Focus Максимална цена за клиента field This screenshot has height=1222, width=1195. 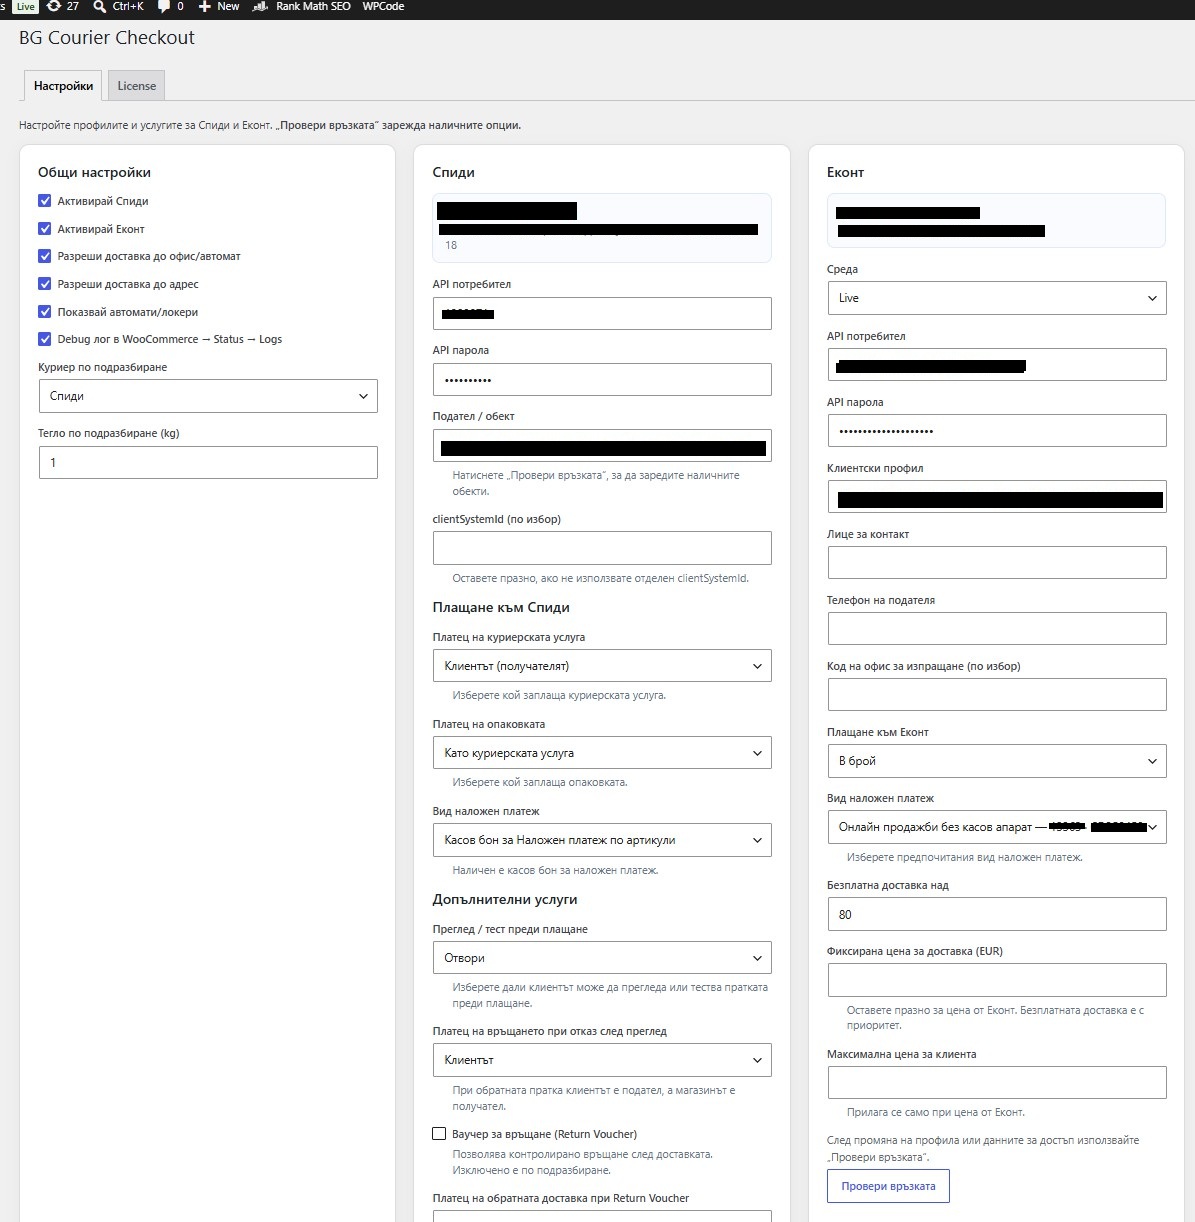tap(997, 1082)
